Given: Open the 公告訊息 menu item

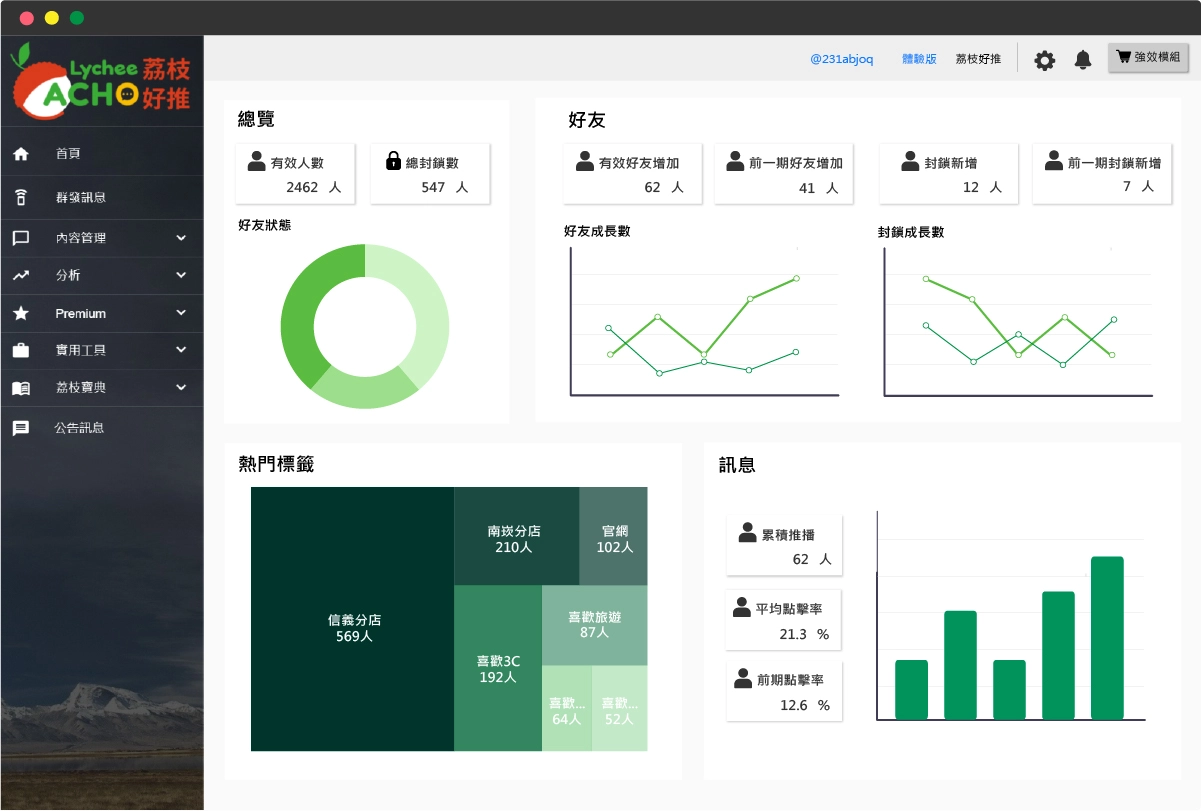Looking at the screenshot, I should pos(80,428).
